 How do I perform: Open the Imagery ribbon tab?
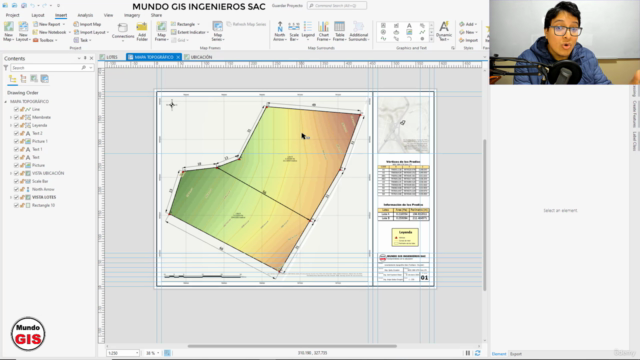(x=132, y=15)
